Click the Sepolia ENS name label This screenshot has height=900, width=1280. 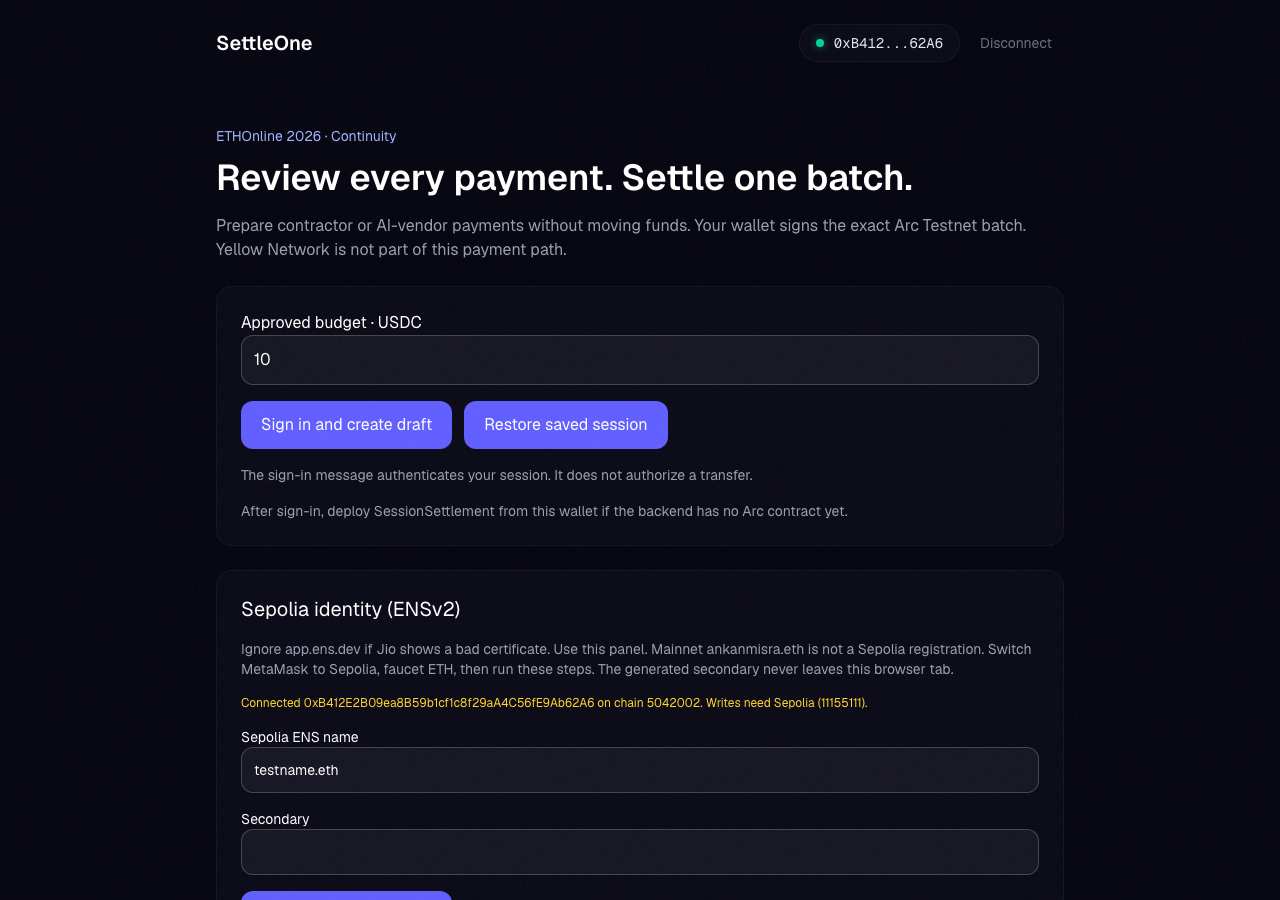click(x=300, y=737)
